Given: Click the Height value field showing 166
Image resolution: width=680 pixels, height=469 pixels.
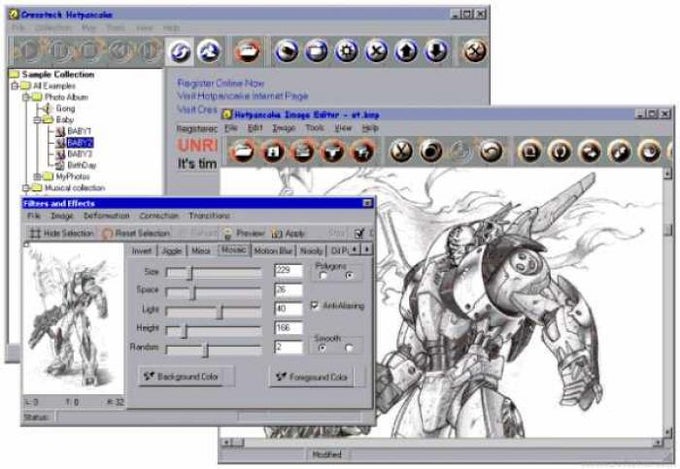Looking at the screenshot, I should 288,328.
